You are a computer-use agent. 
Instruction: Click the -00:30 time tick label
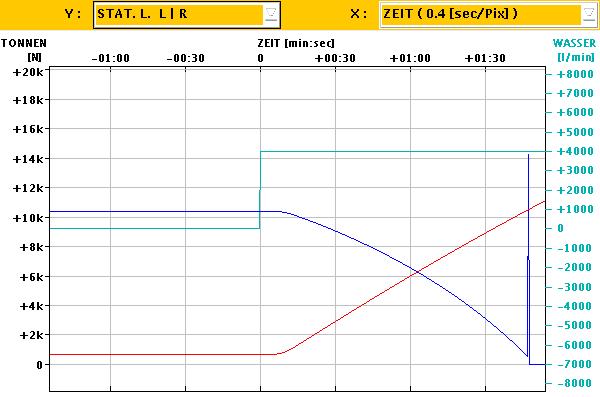(x=186, y=58)
